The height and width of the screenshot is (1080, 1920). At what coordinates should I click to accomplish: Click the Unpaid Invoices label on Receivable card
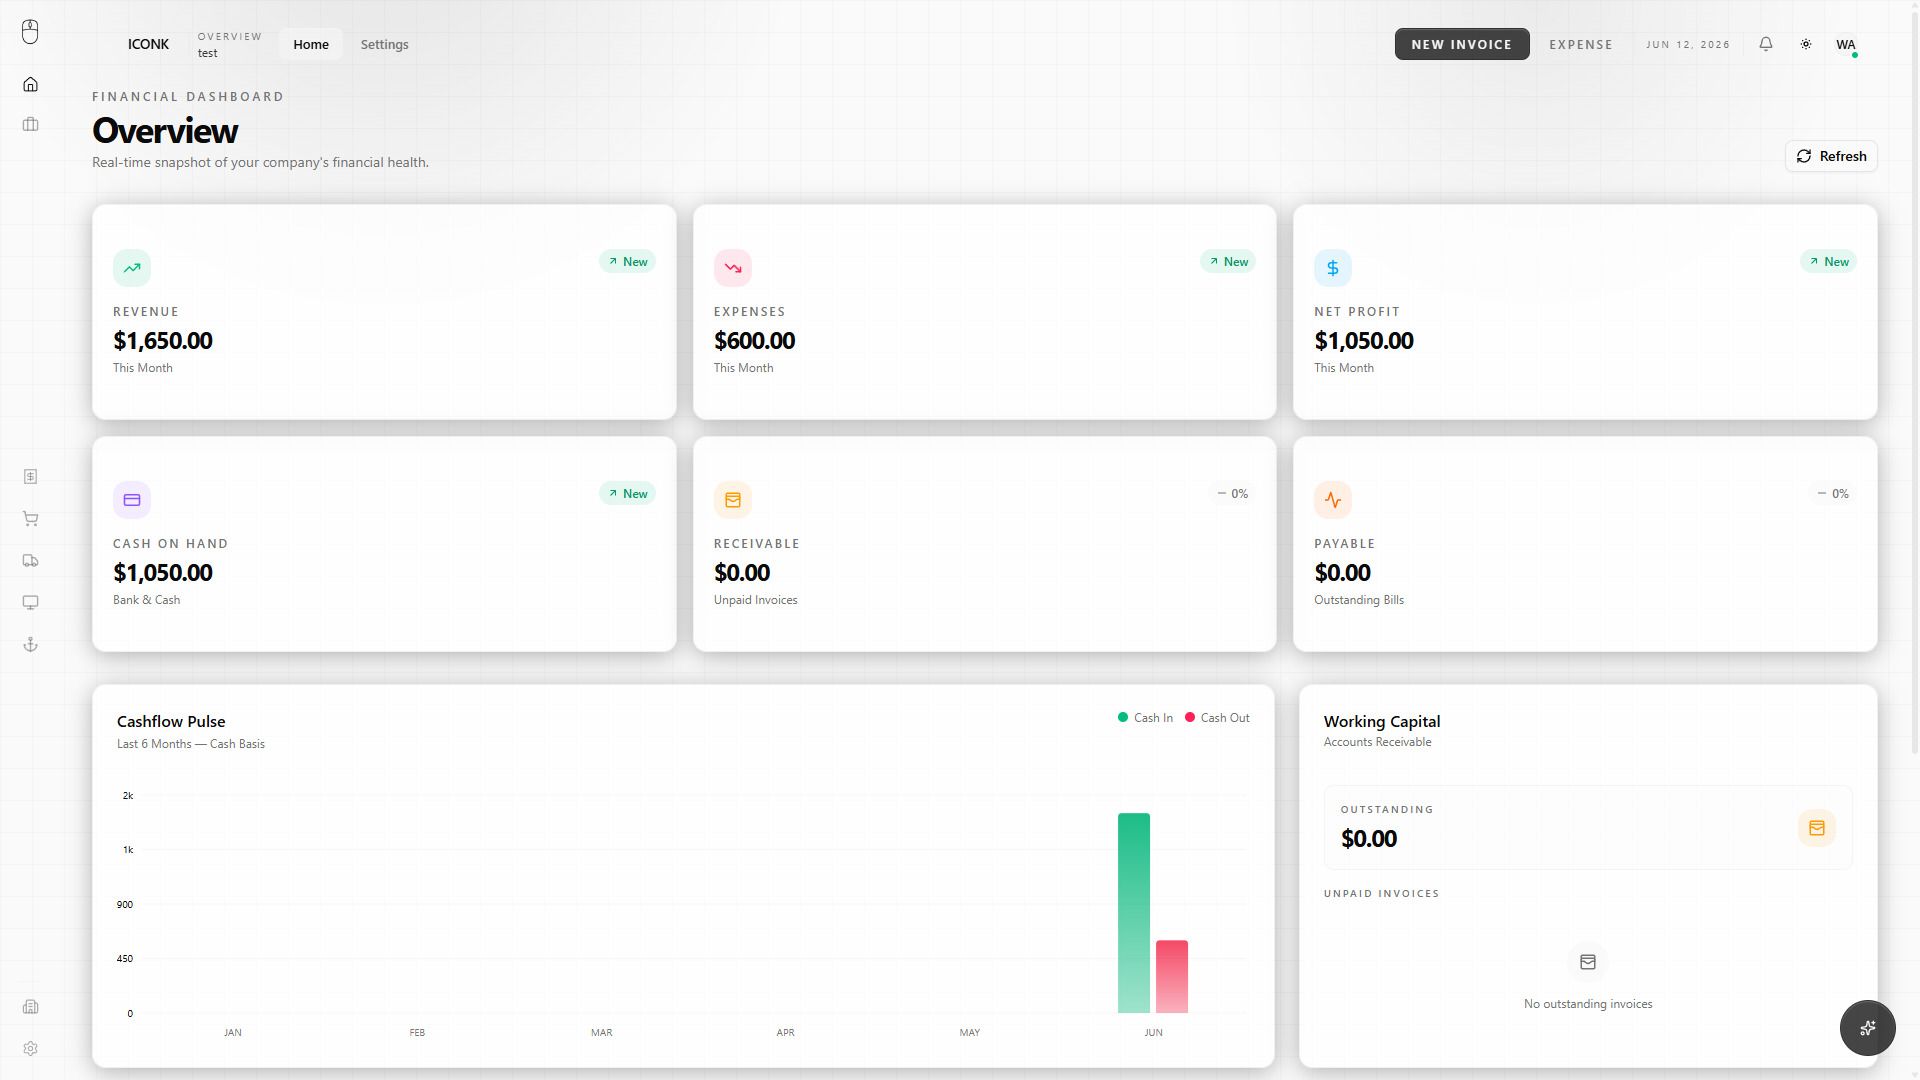point(756,600)
